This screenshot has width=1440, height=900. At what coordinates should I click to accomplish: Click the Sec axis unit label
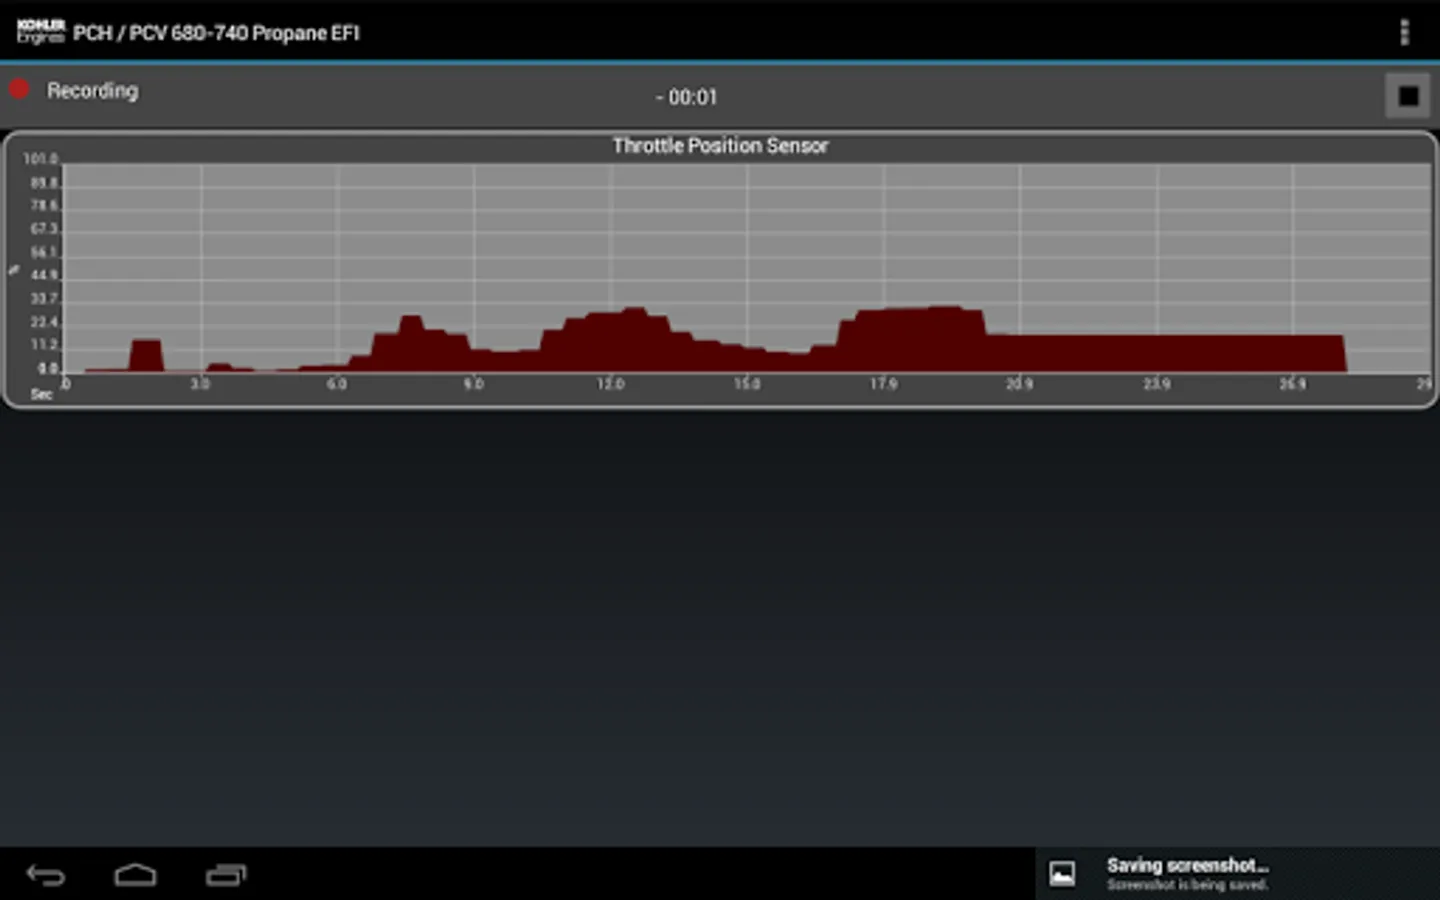click(41, 395)
